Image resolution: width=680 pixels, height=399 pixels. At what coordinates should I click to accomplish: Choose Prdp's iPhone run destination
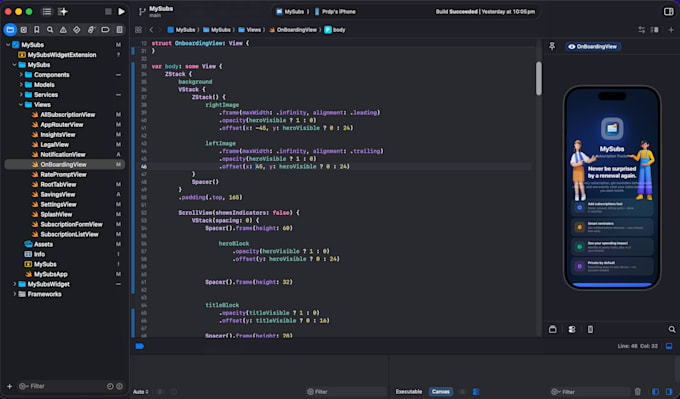(x=335, y=12)
